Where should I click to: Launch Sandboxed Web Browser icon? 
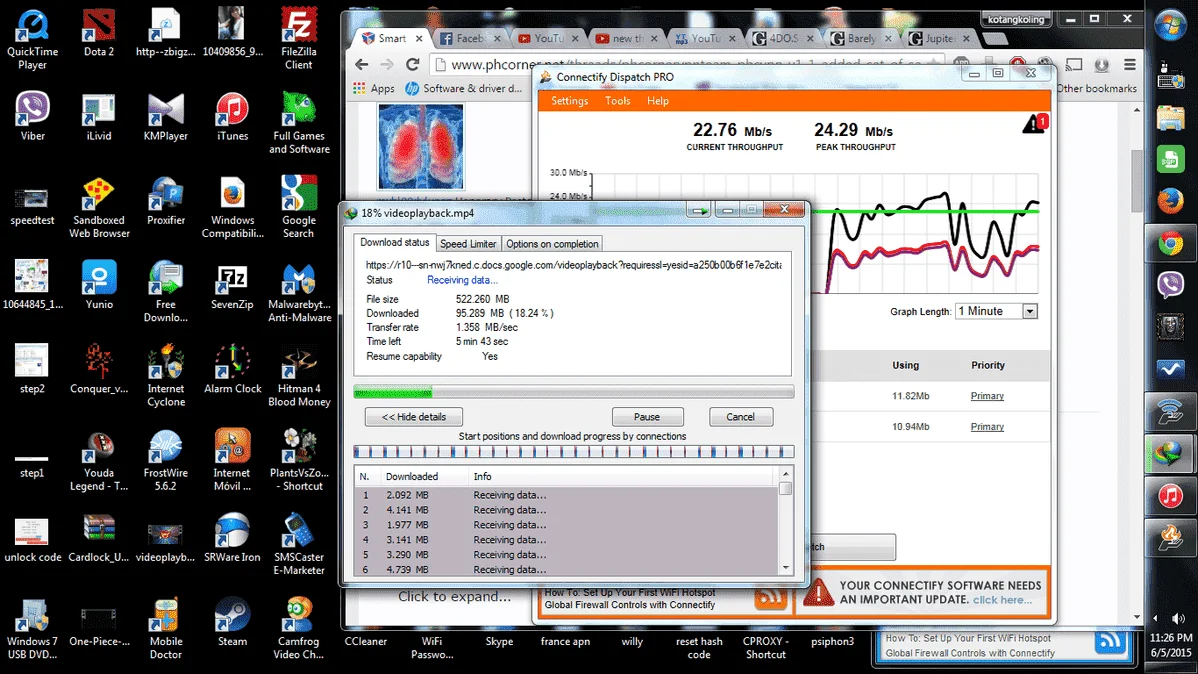tap(99, 207)
